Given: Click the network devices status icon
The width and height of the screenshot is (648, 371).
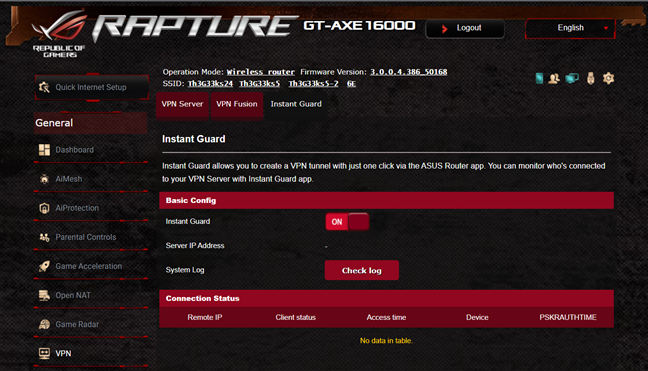Looking at the screenshot, I should click(x=572, y=78).
